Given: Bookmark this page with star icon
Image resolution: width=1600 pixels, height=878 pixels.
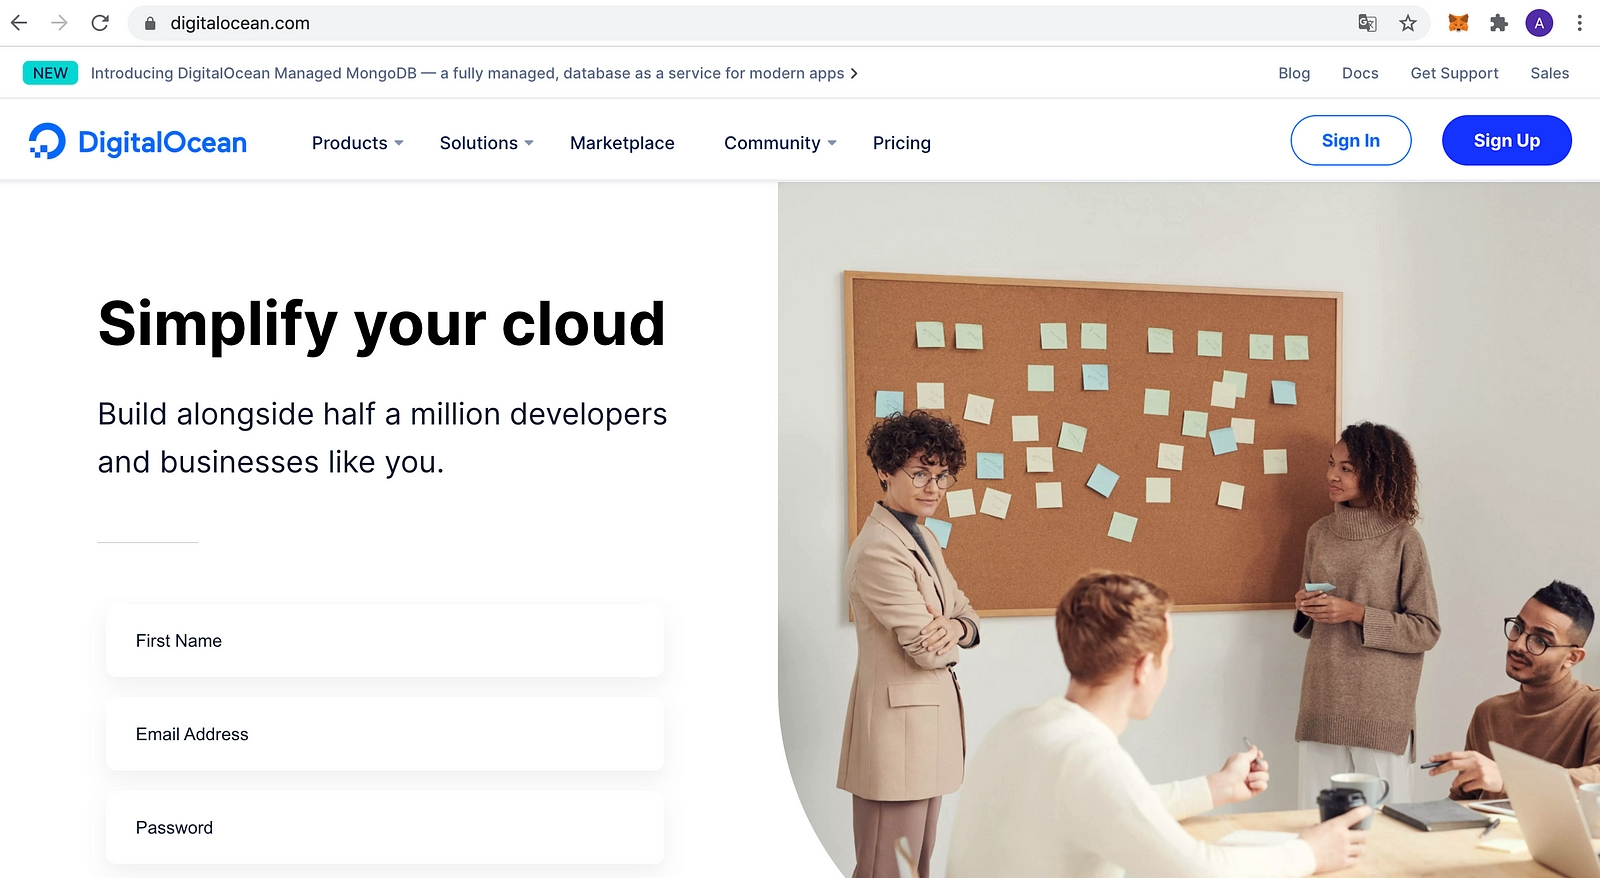Looking at the screenshot, I should pos(1408,23).
